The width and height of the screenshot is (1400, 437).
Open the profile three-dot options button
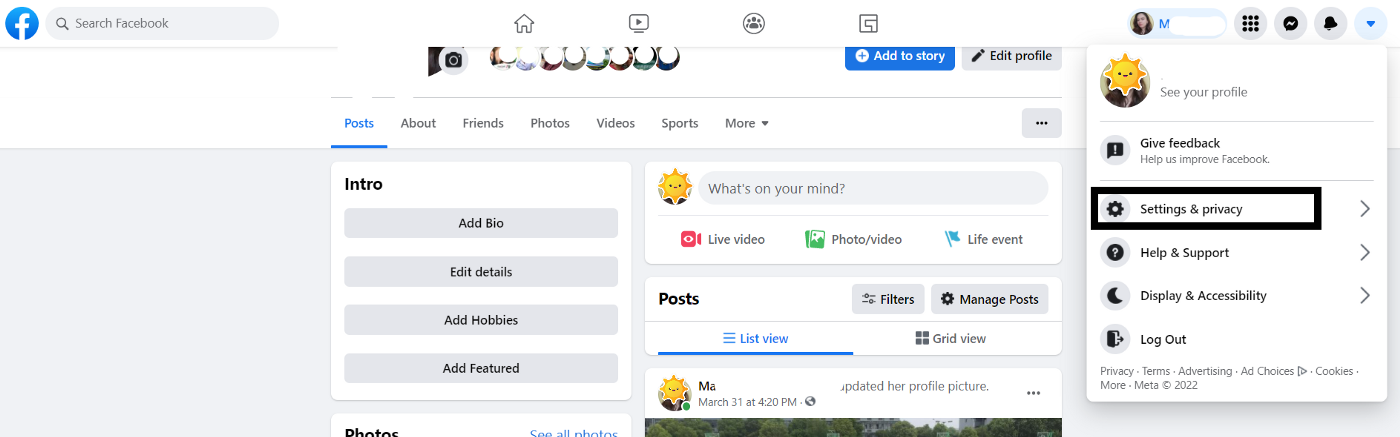tap(1041, 123)
